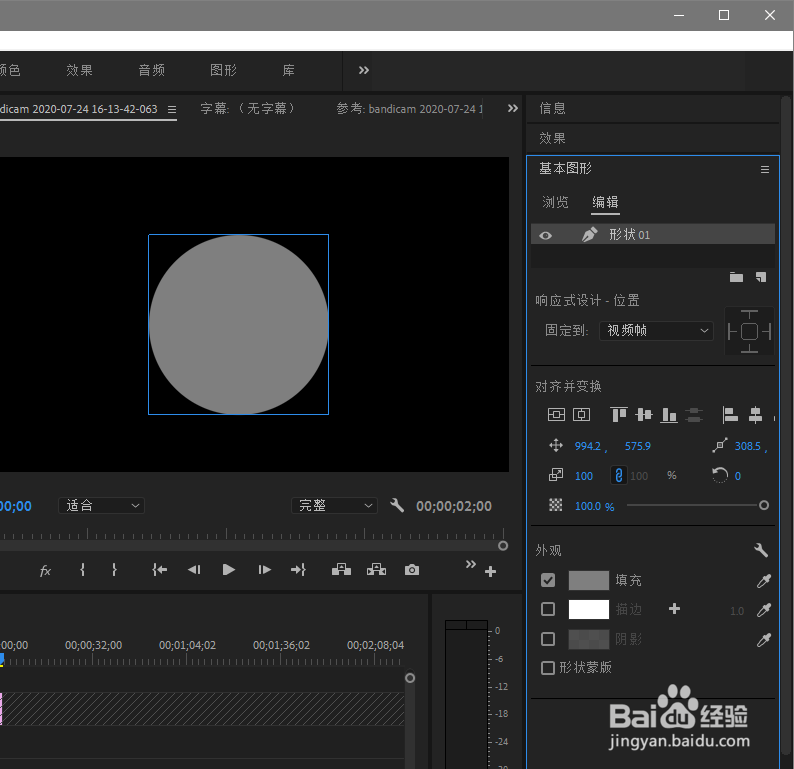Open the 音频 workspace tab
Image resolution: width=794 pixels, height=769 pixels.
coord(152,70)
